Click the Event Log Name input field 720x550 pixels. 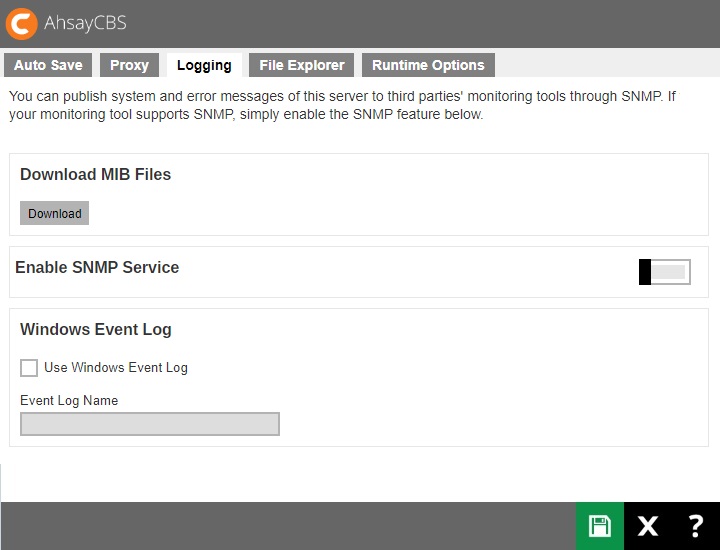click(150, 424)
